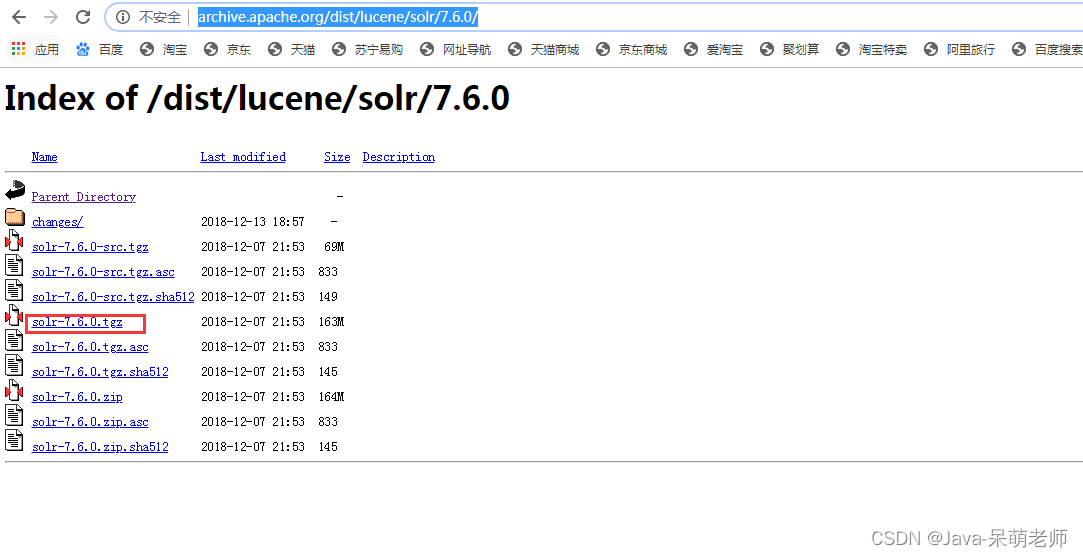Viewport: 1083px width, 557px height.
Task: Click document icon beside solr-7.6.0.zip.asc
Action: pyautogui.click(x=15, y=415)
